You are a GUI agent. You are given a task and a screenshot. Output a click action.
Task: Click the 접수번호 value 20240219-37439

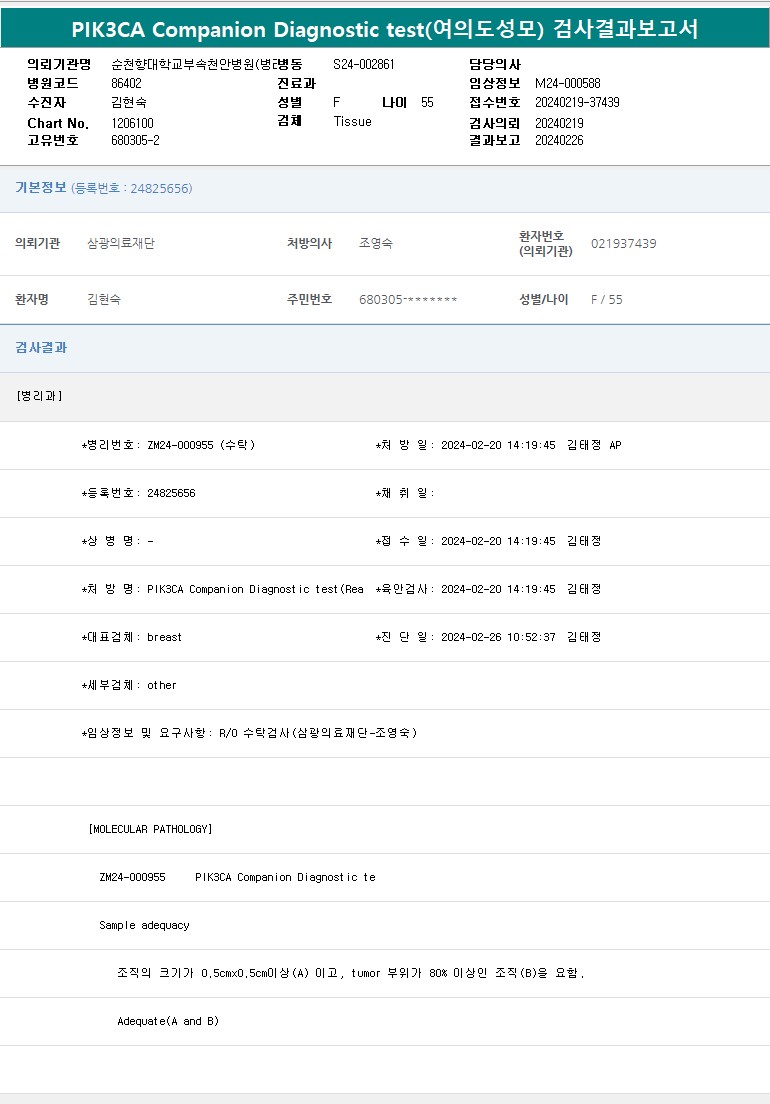[x=577, y=103]
